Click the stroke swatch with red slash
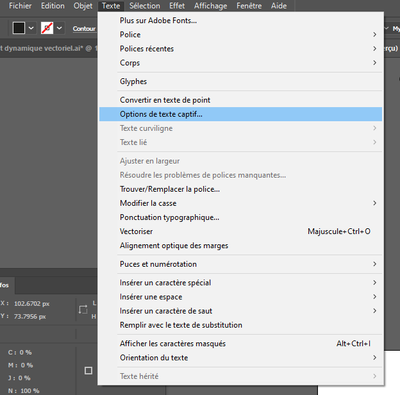Viewport: 400px width, 395px height. [x=47, y=28]
